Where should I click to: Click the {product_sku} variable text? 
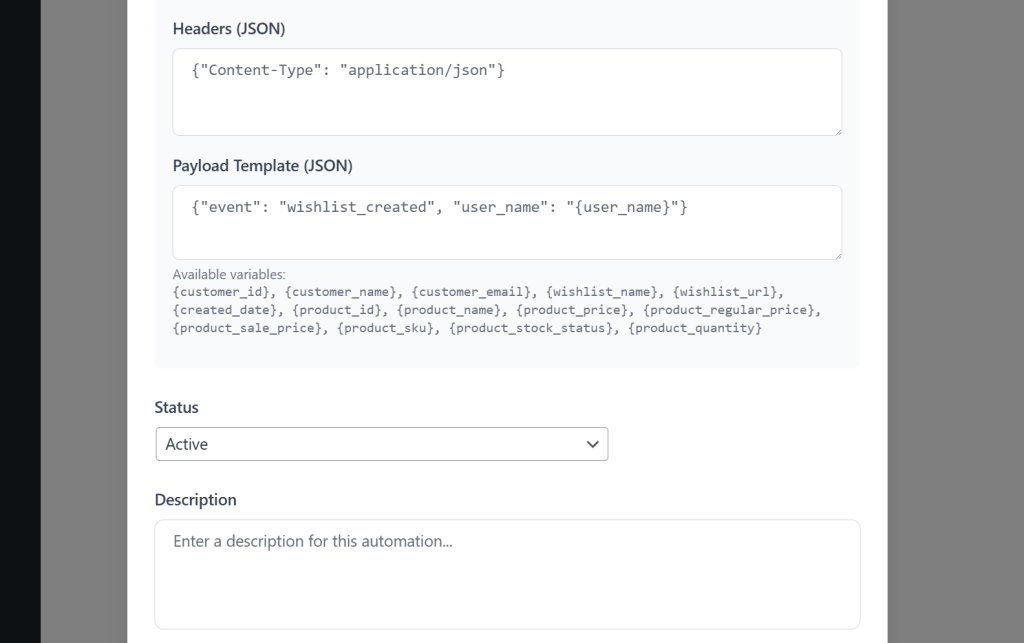385,328
